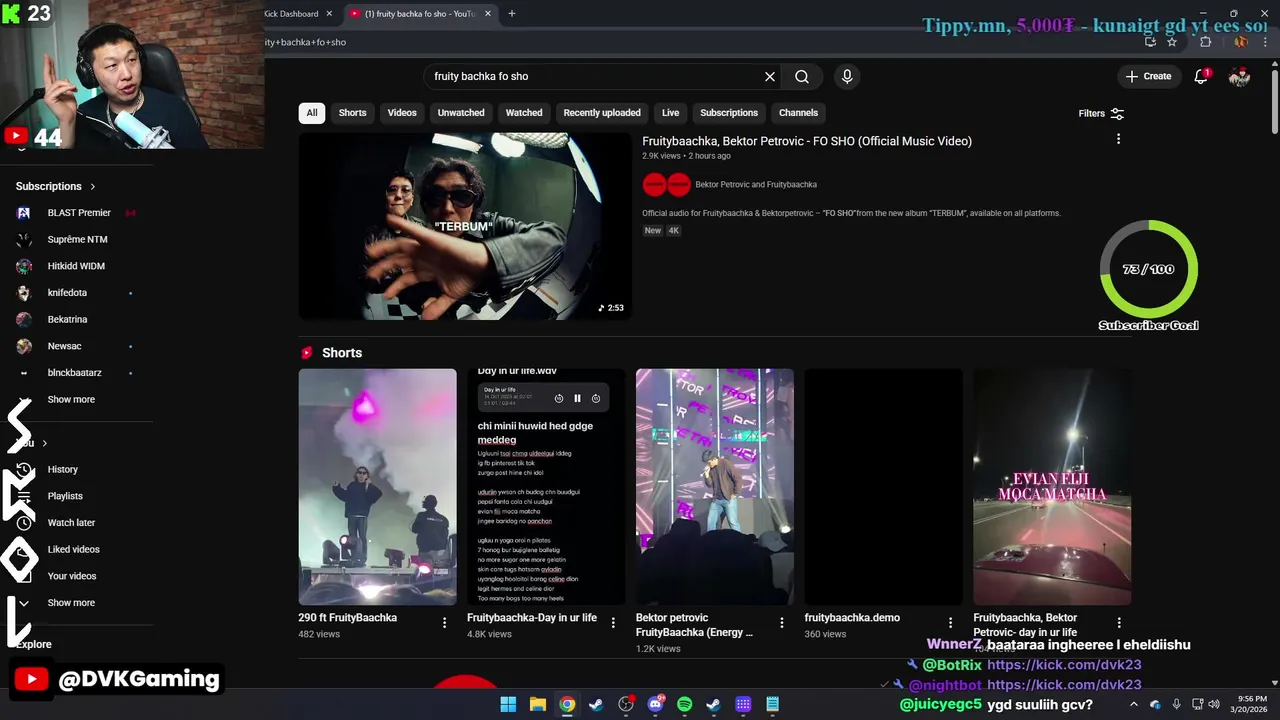The height and width of the screenshot is (720, 1280).
Task: Open Bektor Petrovic and Fruitybaachka channel link
Action: click(x=756, y=184)
